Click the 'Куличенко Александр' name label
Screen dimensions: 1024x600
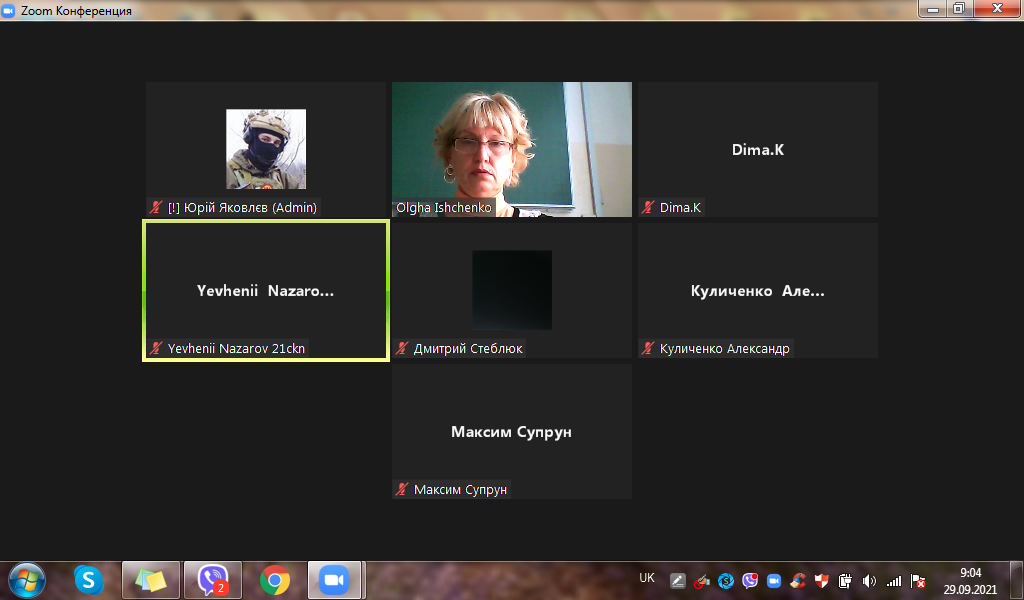pyautogui.click(x=725, y=349)
